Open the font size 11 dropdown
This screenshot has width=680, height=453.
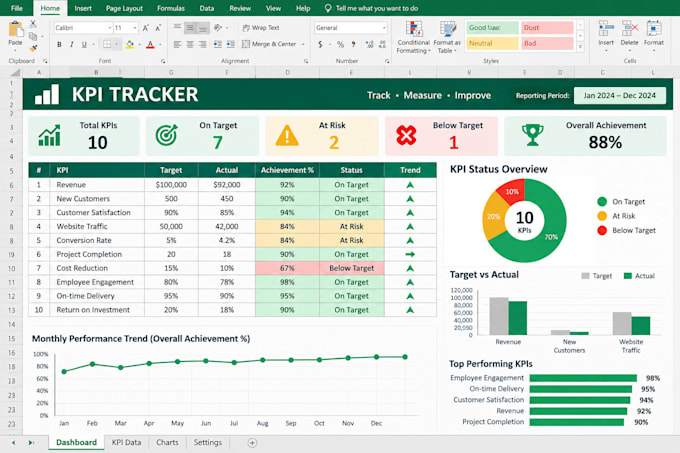(x=135, y=28)
